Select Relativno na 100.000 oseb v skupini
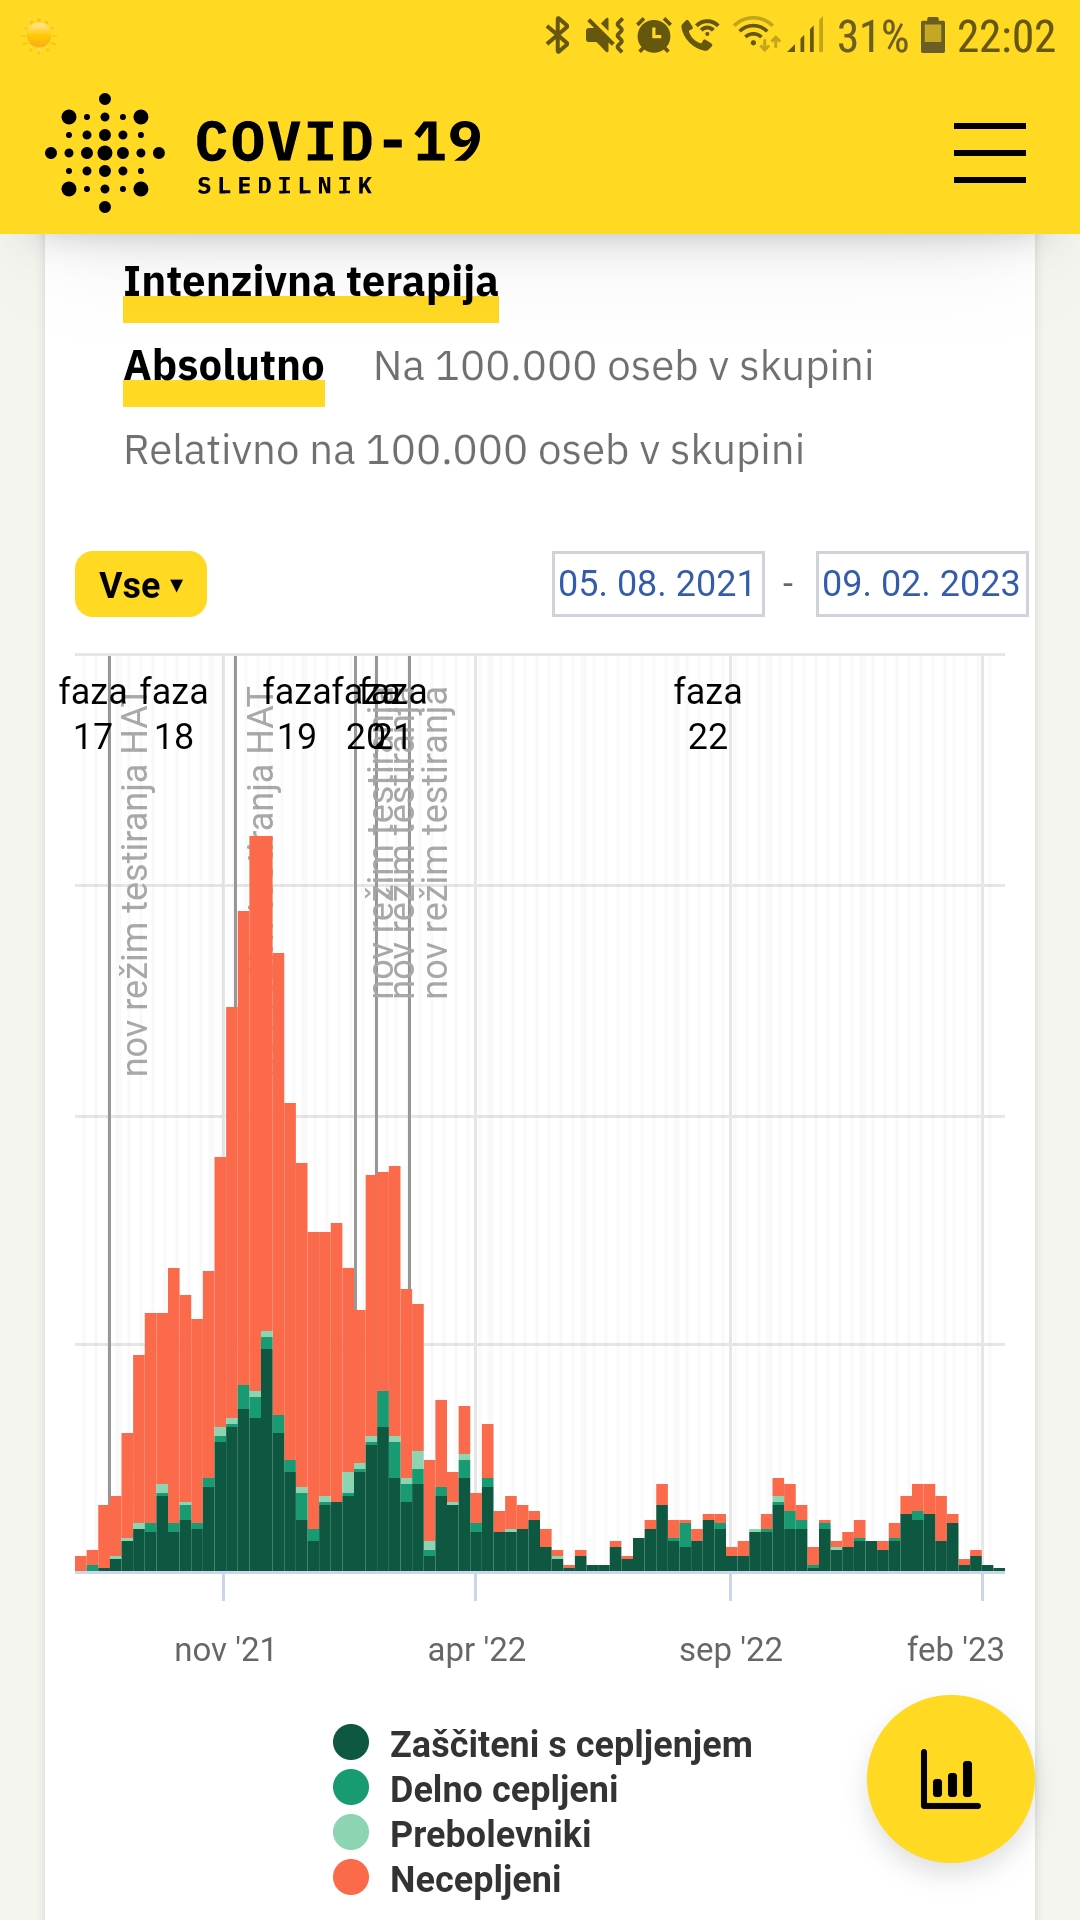The width and height of the screenshot is (1080, 1920). [x=464, y=450]
